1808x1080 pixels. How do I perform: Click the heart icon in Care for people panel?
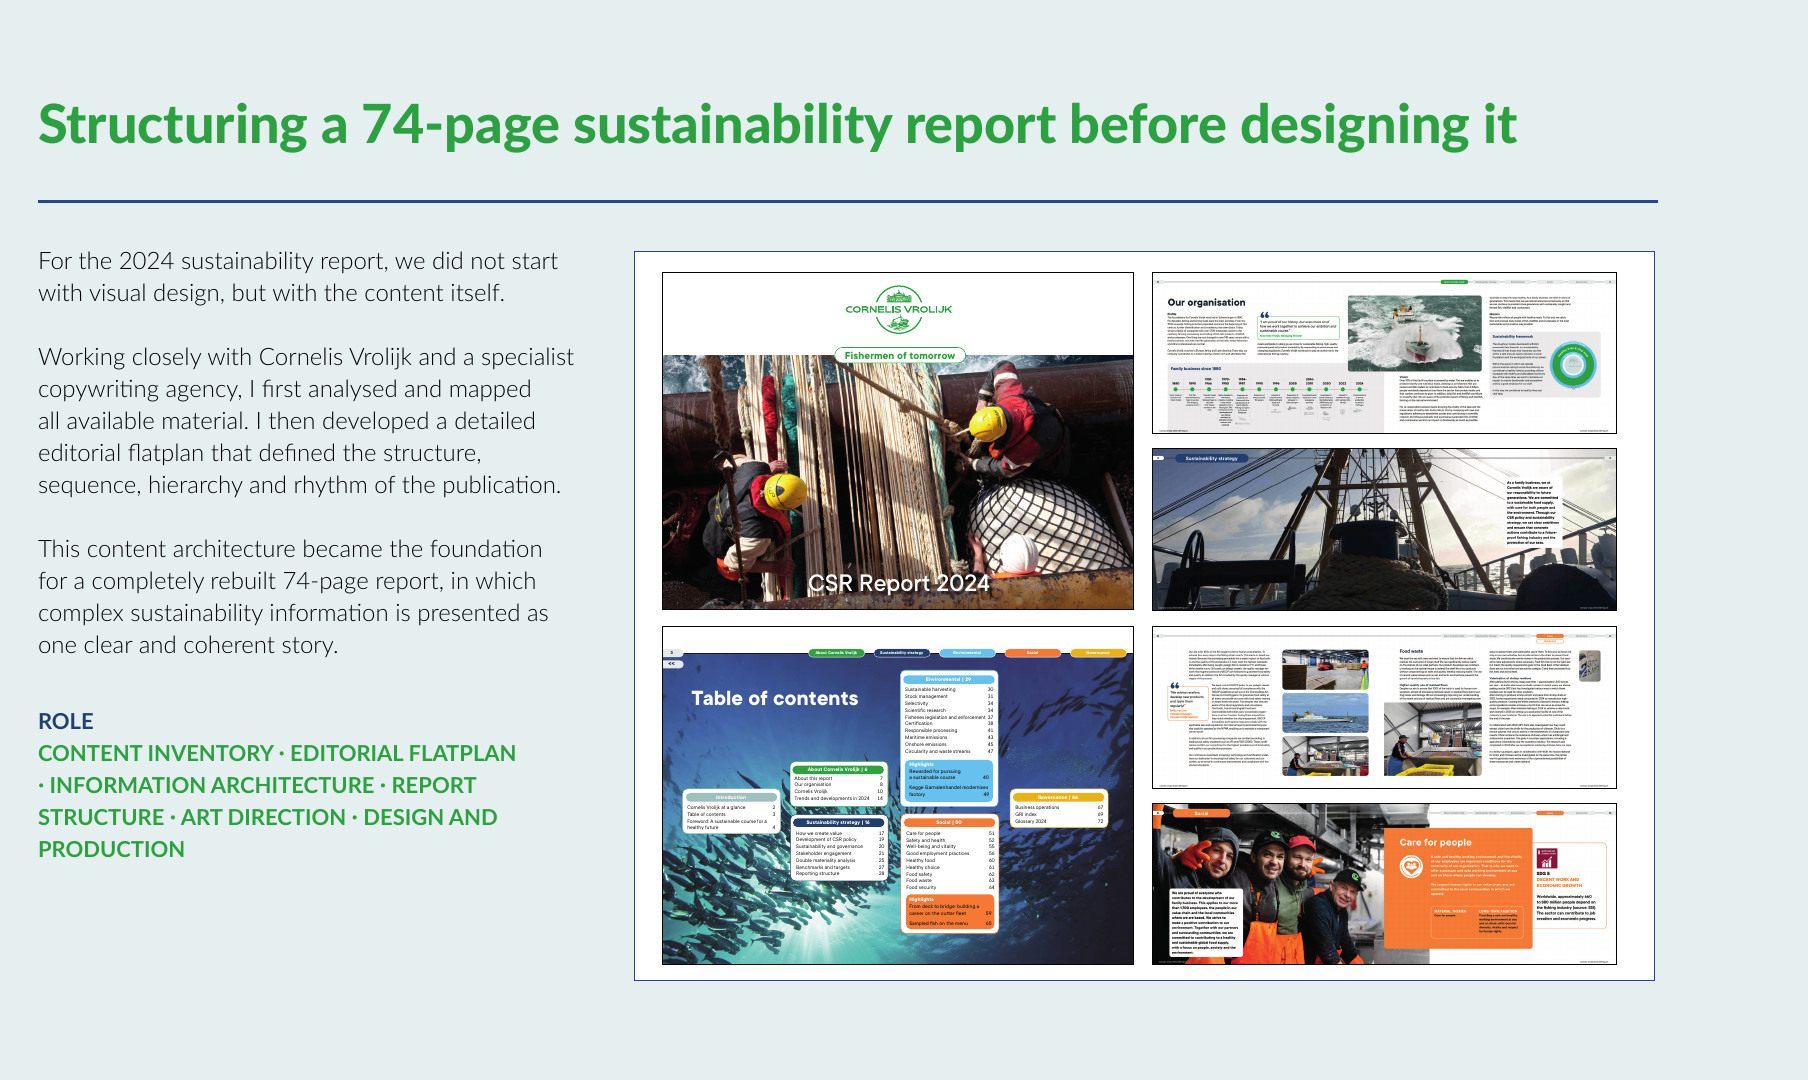(1411, 867)
